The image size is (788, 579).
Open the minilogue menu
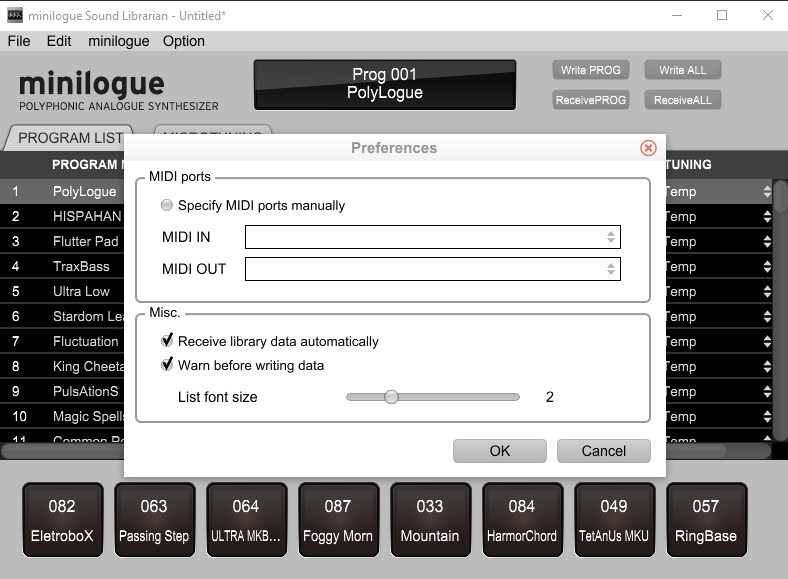click(119, 41)
